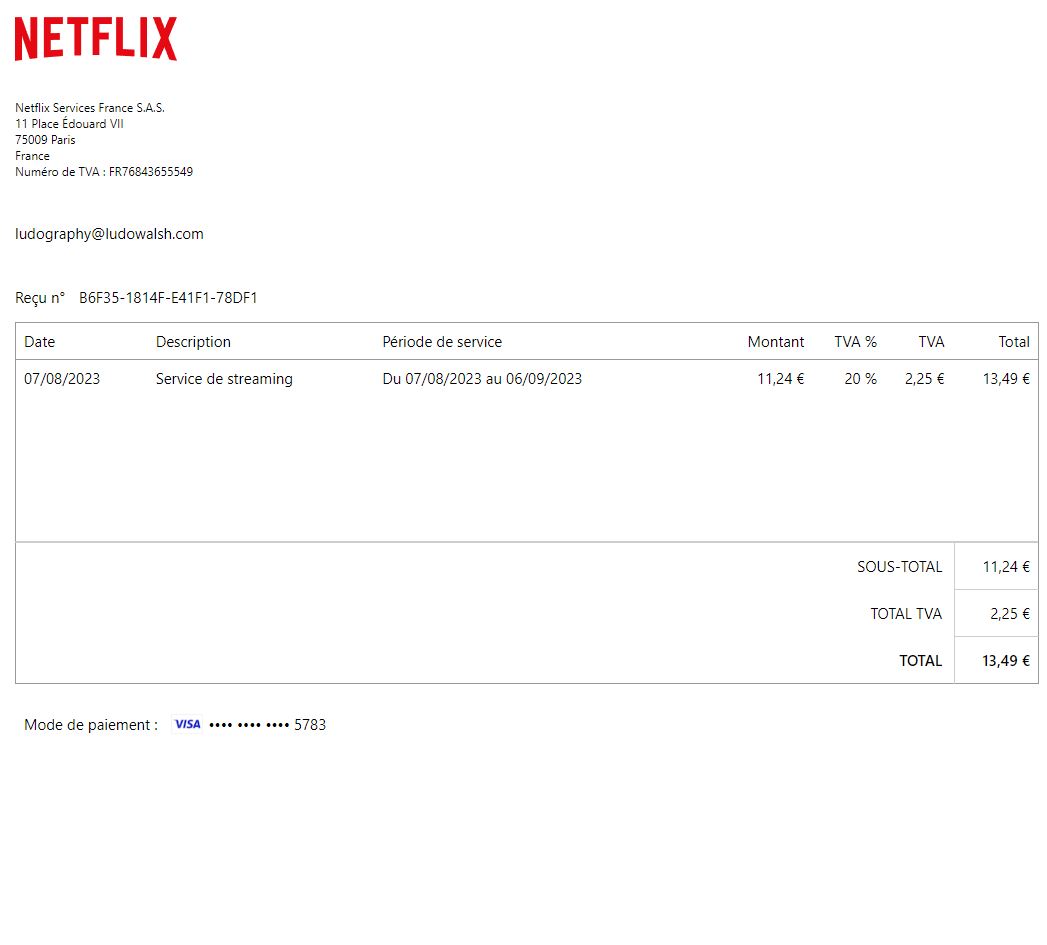1047x945 pixels.
Task: Click the Visa card icon
Action: pos(188,724)
